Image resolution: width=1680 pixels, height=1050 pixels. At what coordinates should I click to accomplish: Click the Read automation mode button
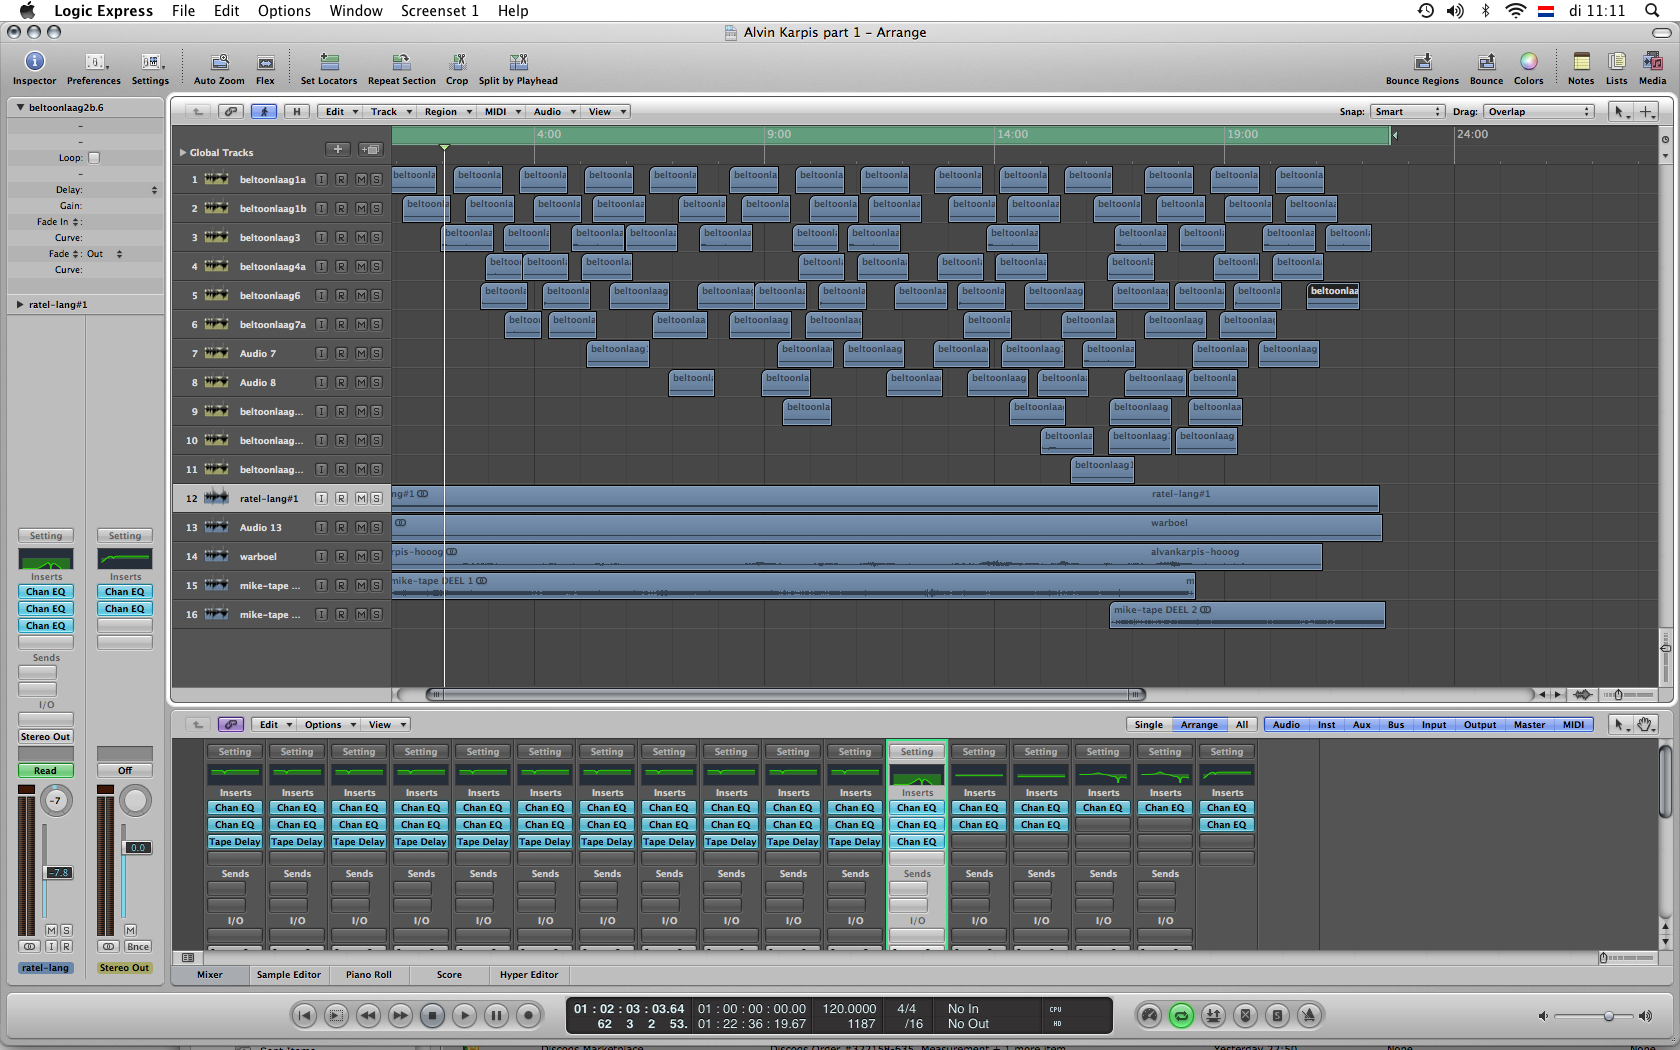[x=45, y=771]
